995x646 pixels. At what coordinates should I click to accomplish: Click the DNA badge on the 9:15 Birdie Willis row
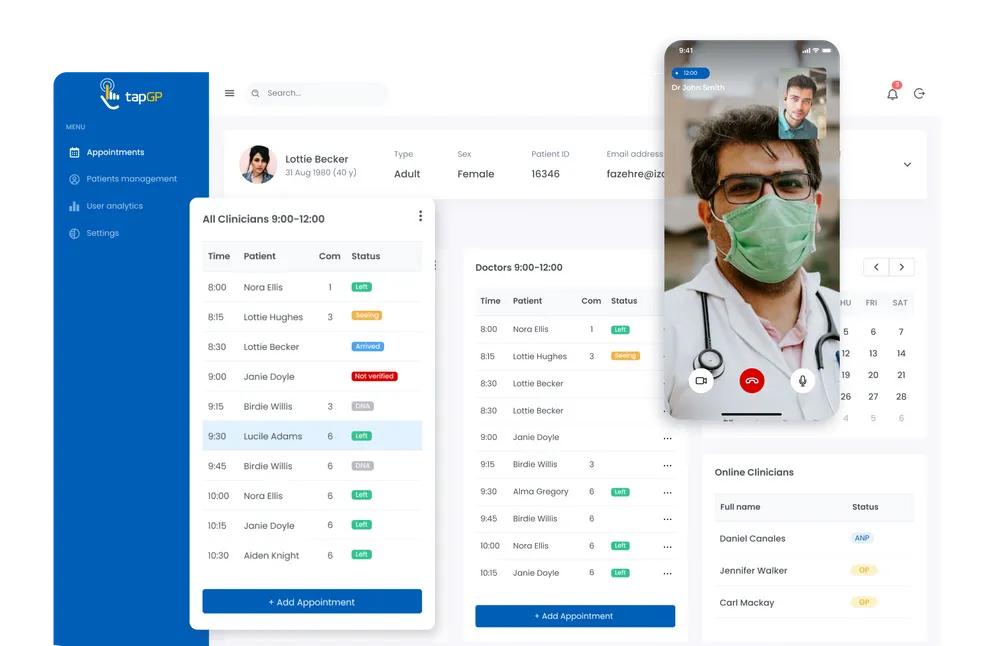(362, 406)
